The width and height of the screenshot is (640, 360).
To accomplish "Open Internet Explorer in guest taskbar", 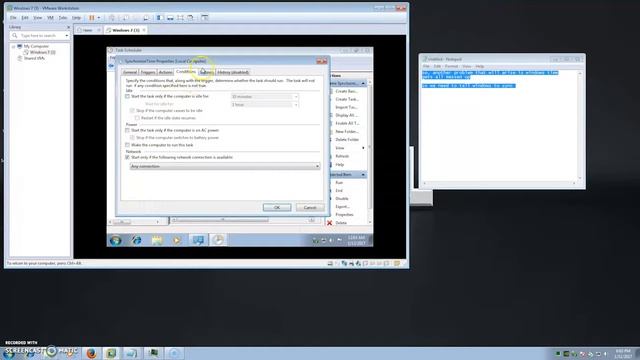I will pos(136,240).
